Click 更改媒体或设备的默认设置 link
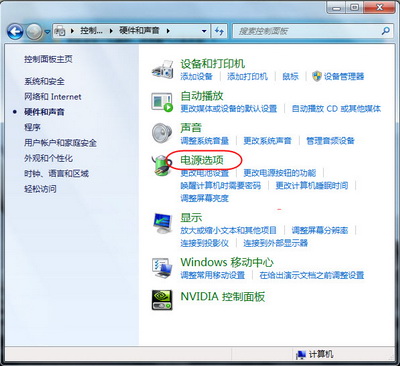Image resolution: width=400 pixels, height=366 pixels. (229, 108)
